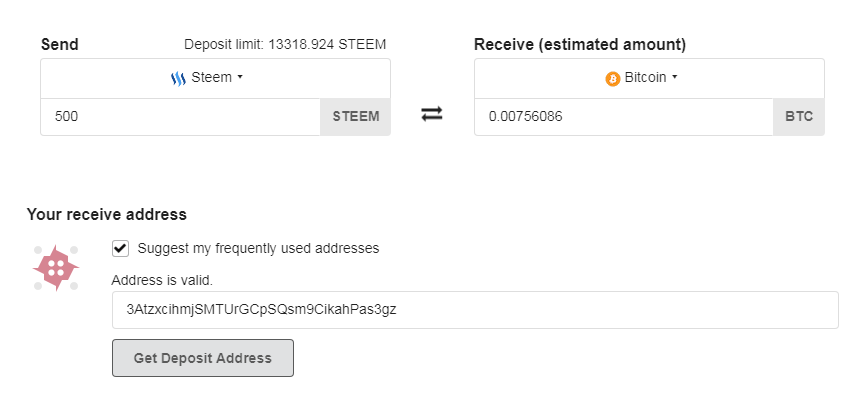
Task: Click the small arrow beside Bitcoin
Action: [x=674, y=78]
